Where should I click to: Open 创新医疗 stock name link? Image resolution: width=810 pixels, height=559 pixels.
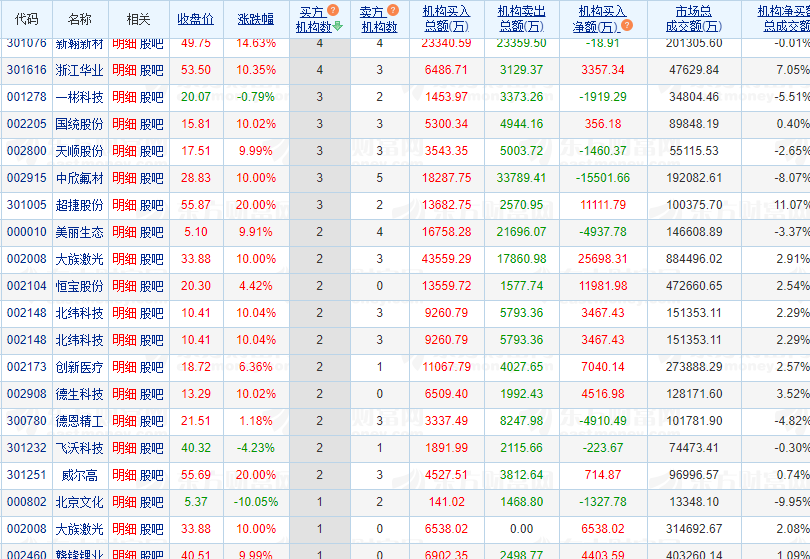[x=80, y=367]
